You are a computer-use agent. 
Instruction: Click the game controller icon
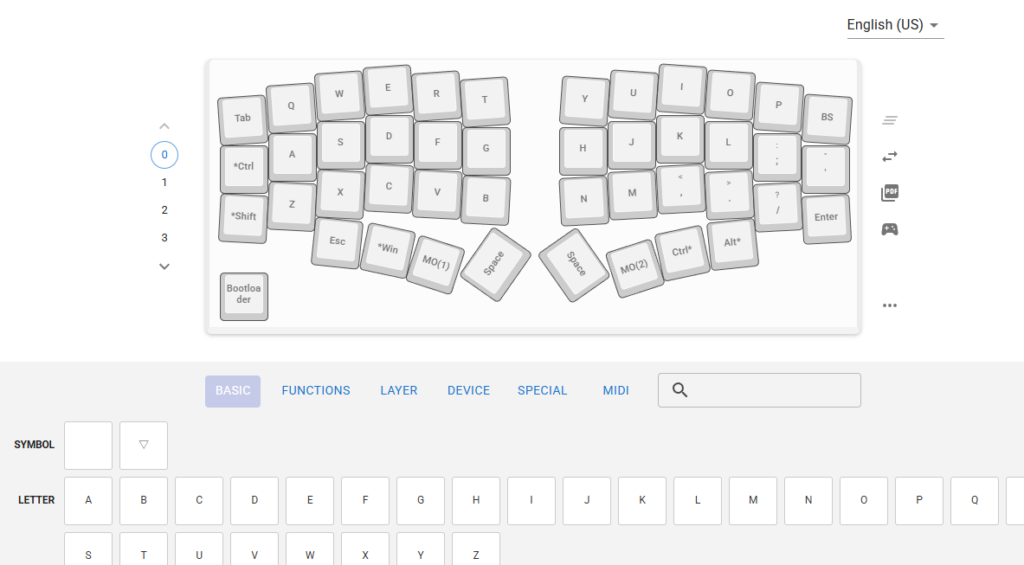pyautogui.click(x=889, y=229)
